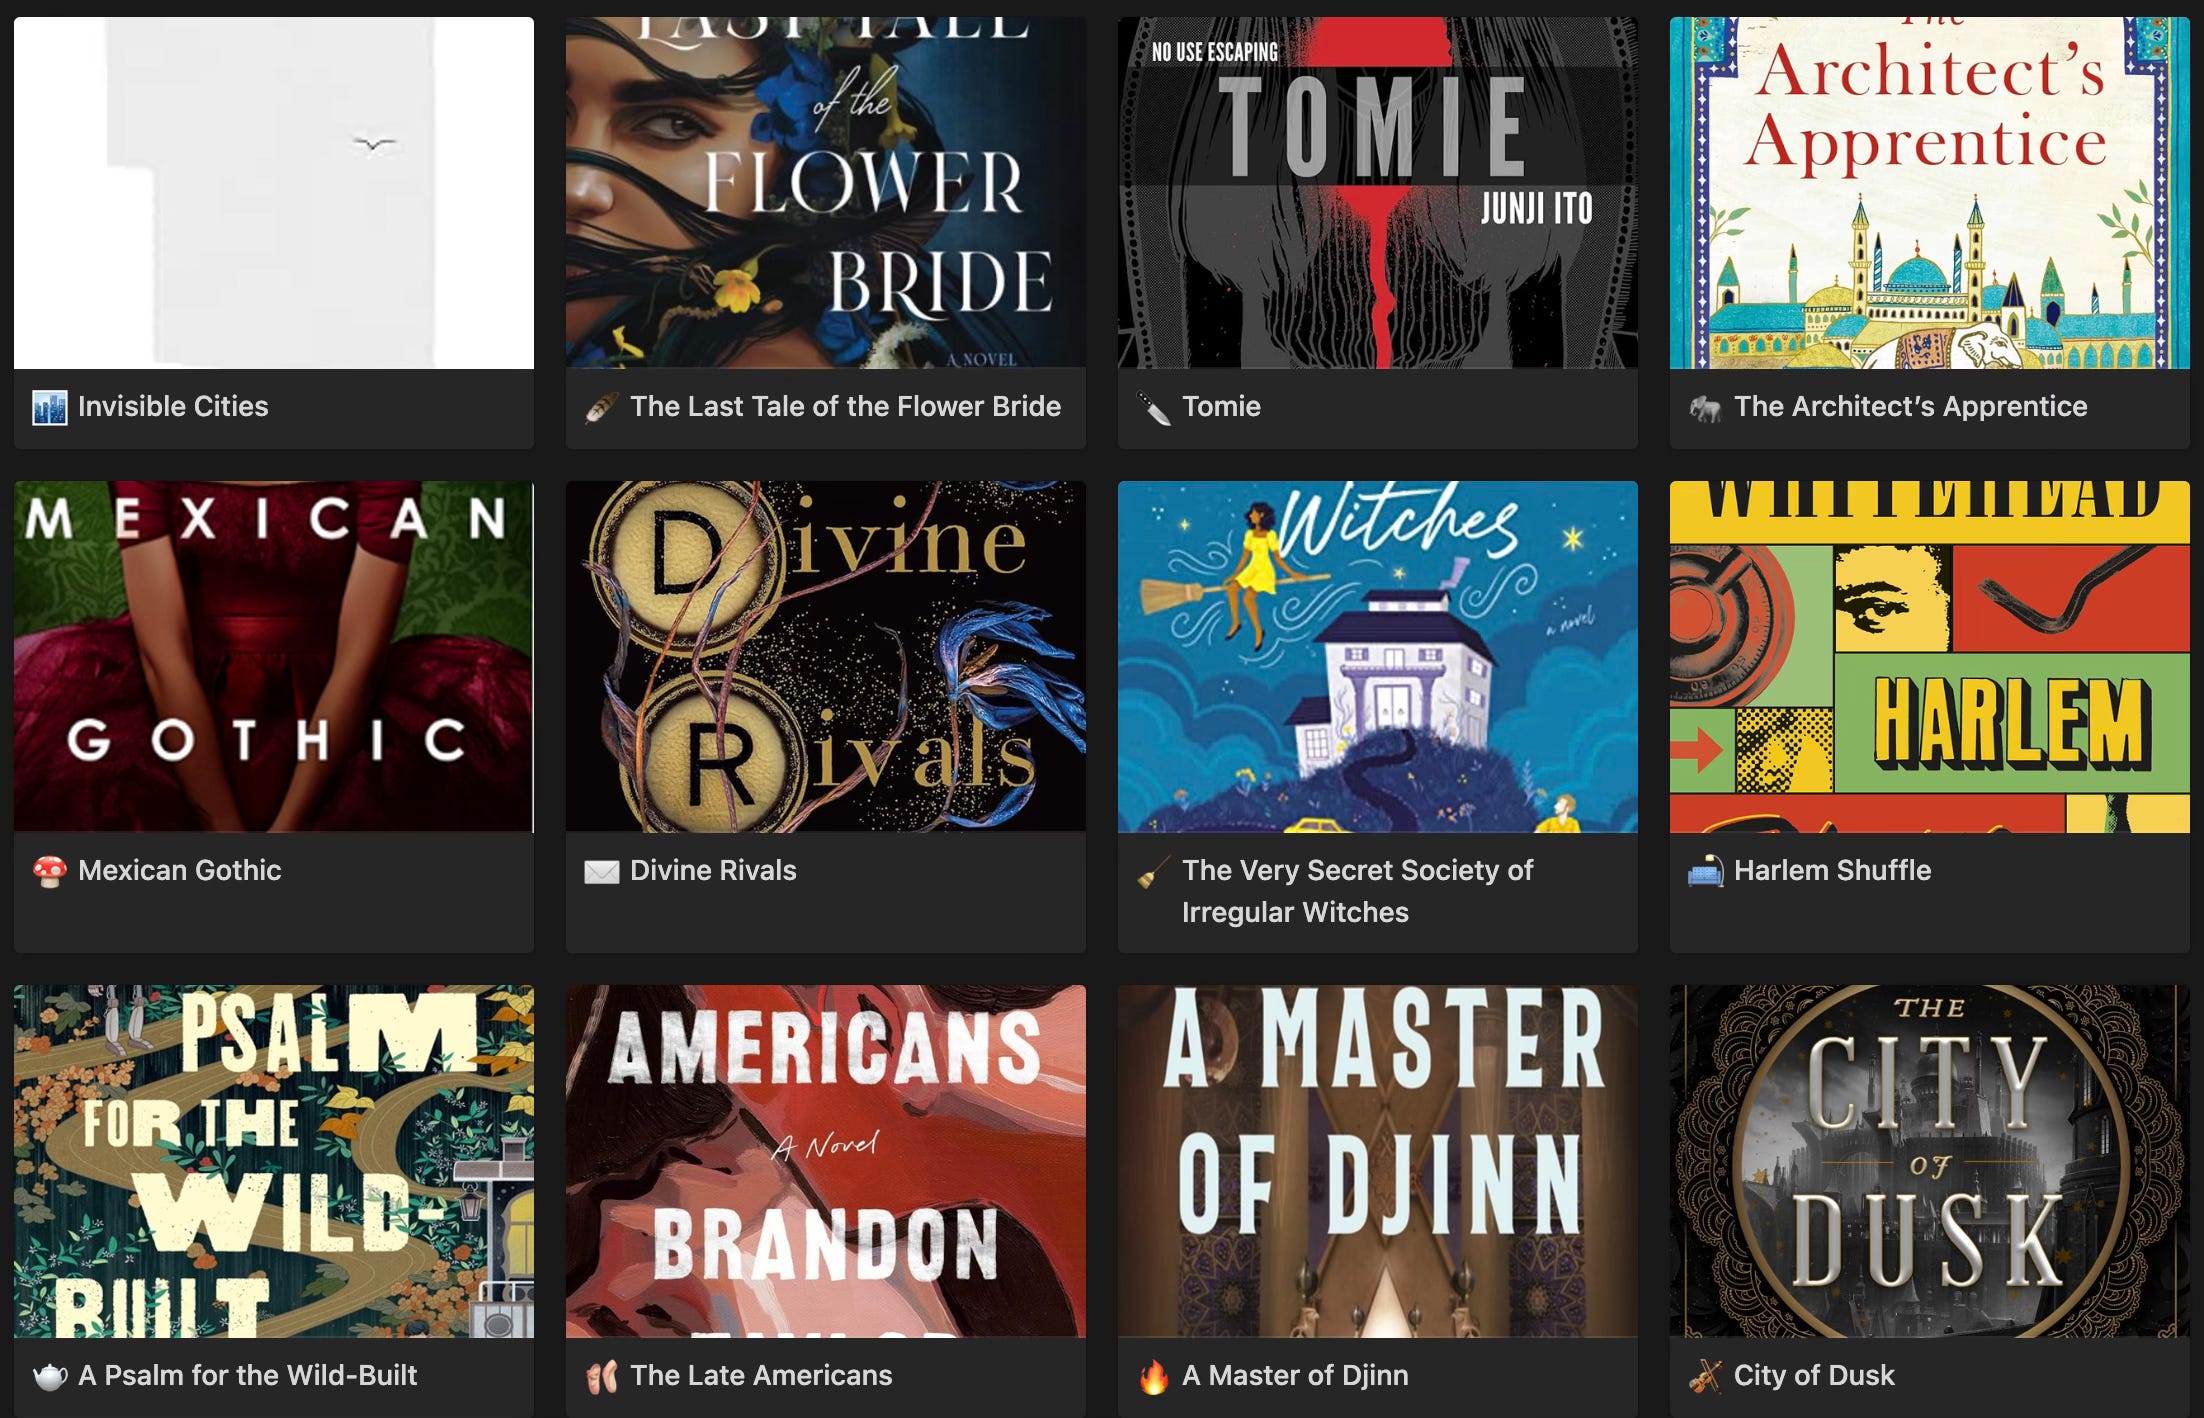Click the couch icon next to Harlem Shuffle

1705,871
